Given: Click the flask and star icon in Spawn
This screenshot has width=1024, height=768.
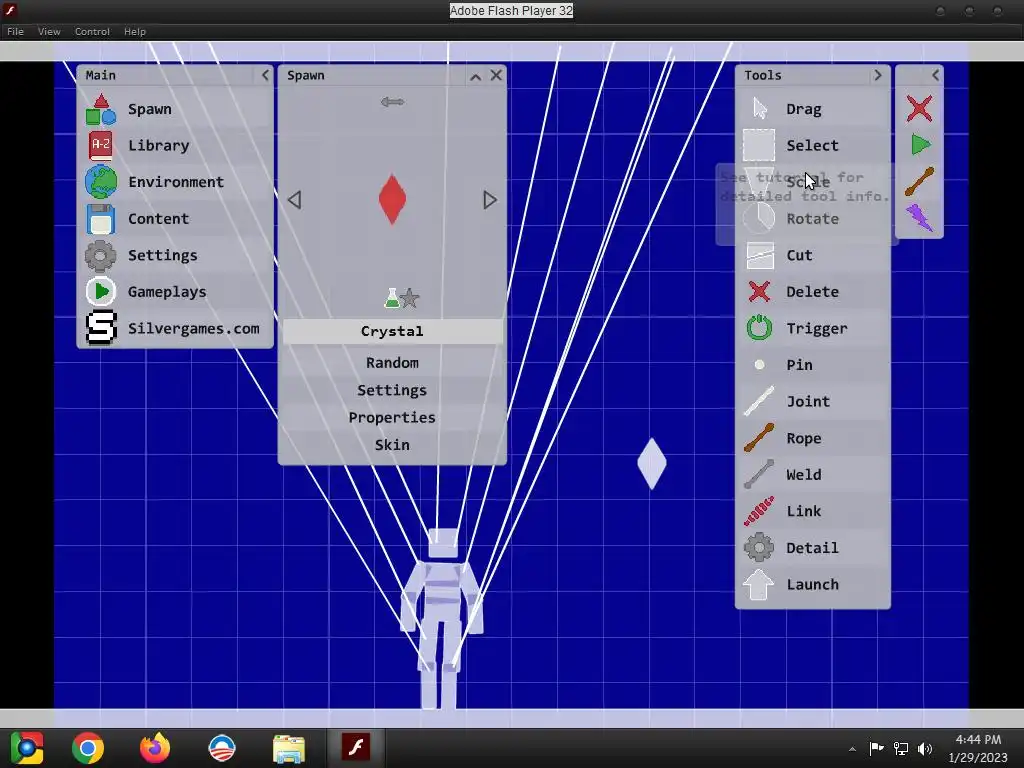Looking at the screenshot, I should (x=401, y=298).
